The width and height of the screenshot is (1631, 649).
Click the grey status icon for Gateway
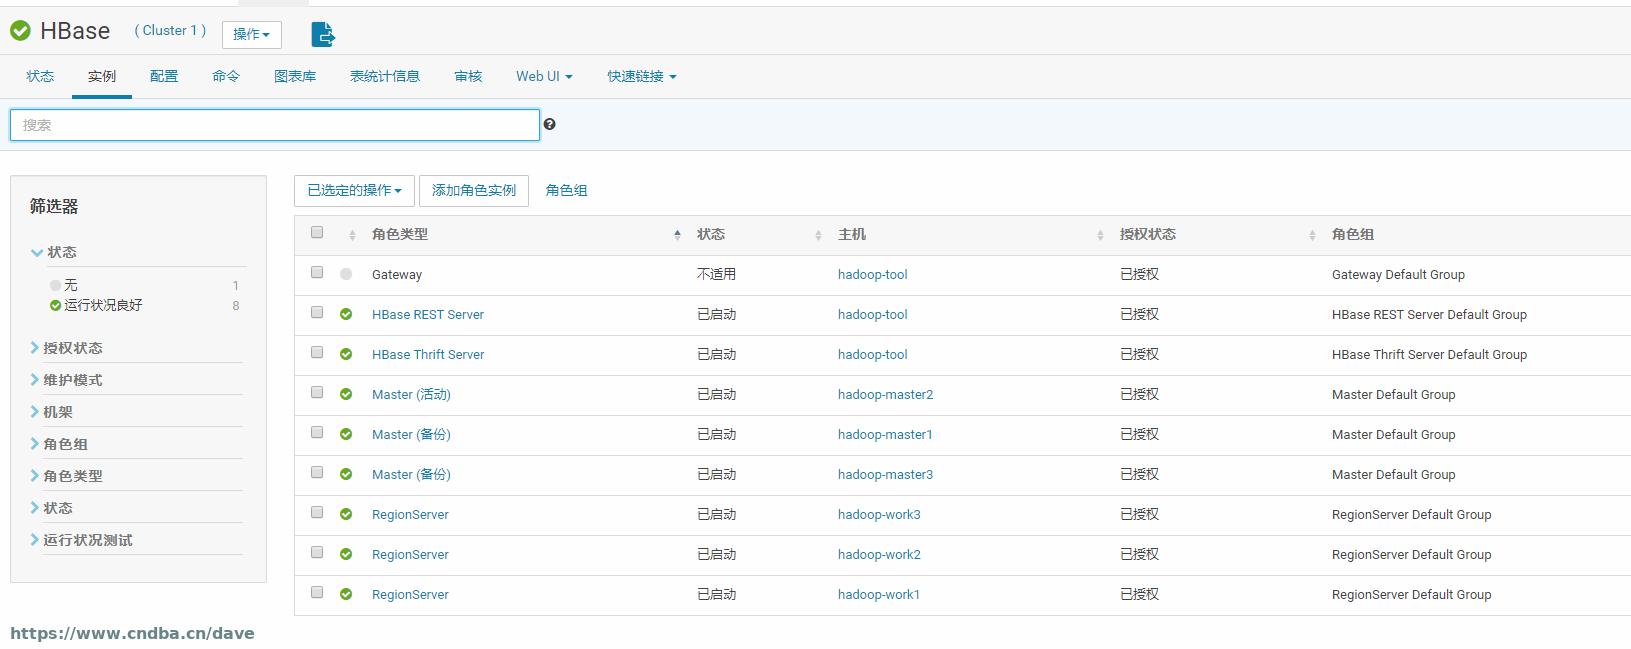tap(346, 274)
